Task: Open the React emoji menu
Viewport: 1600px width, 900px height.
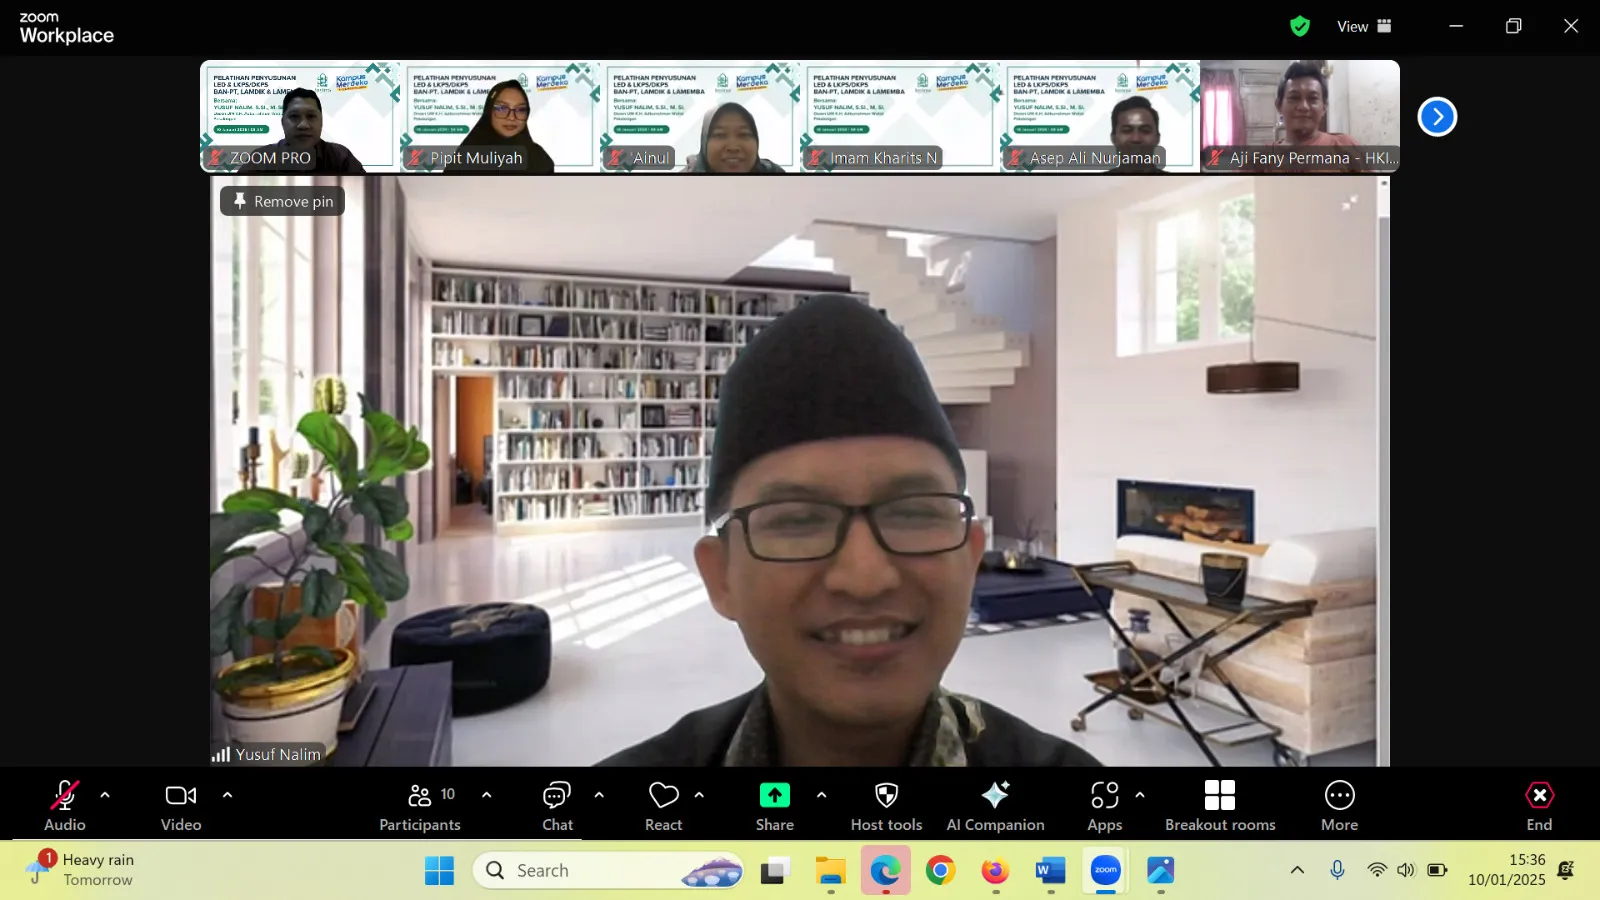Action: [x=663, y=805]
